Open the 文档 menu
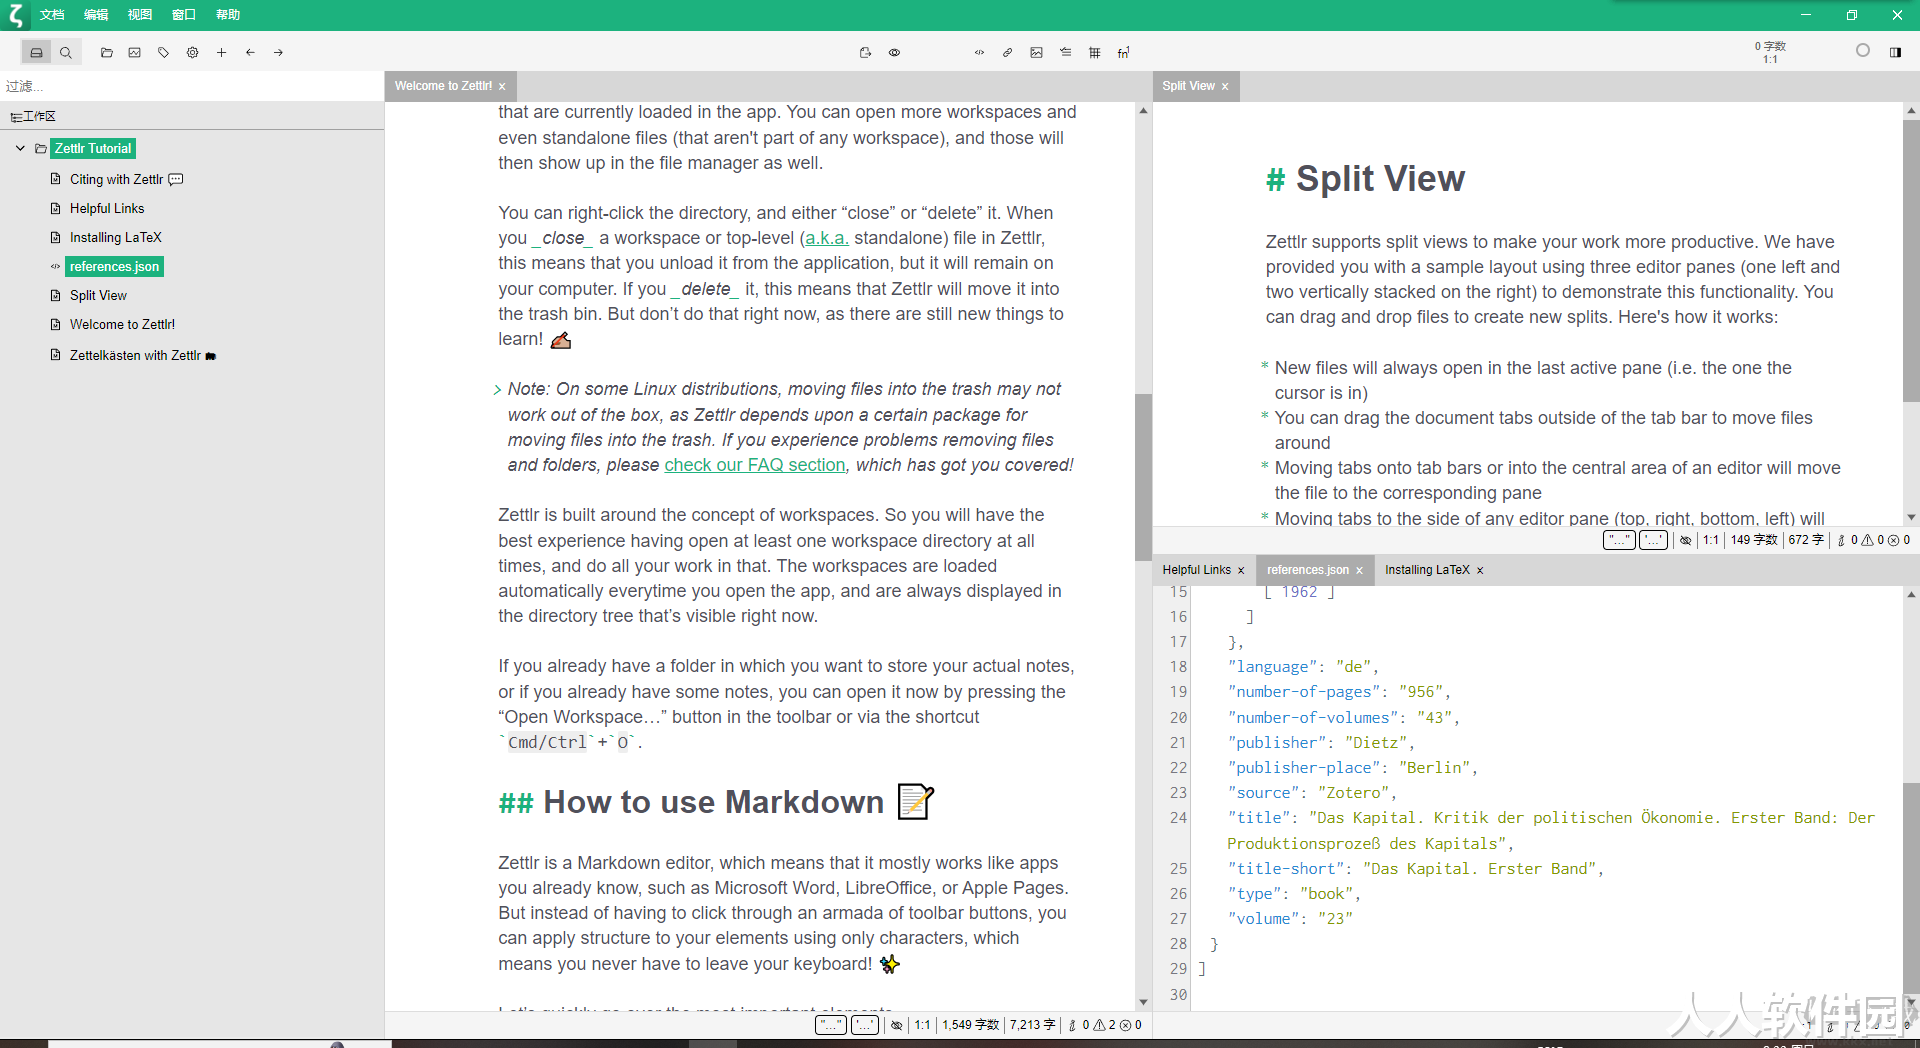This screenshot has height=1048, width=1920. pyautogui.click(x=52, y=15)
